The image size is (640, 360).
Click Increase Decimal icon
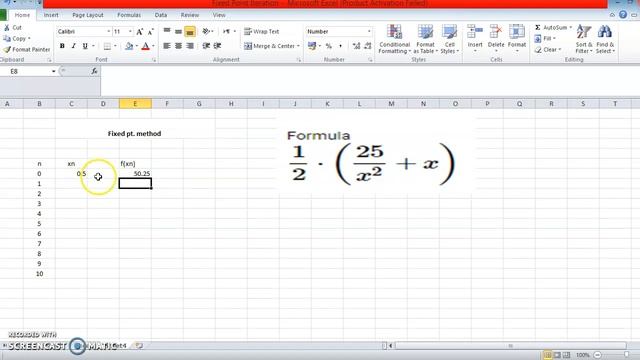click(356, 46)
